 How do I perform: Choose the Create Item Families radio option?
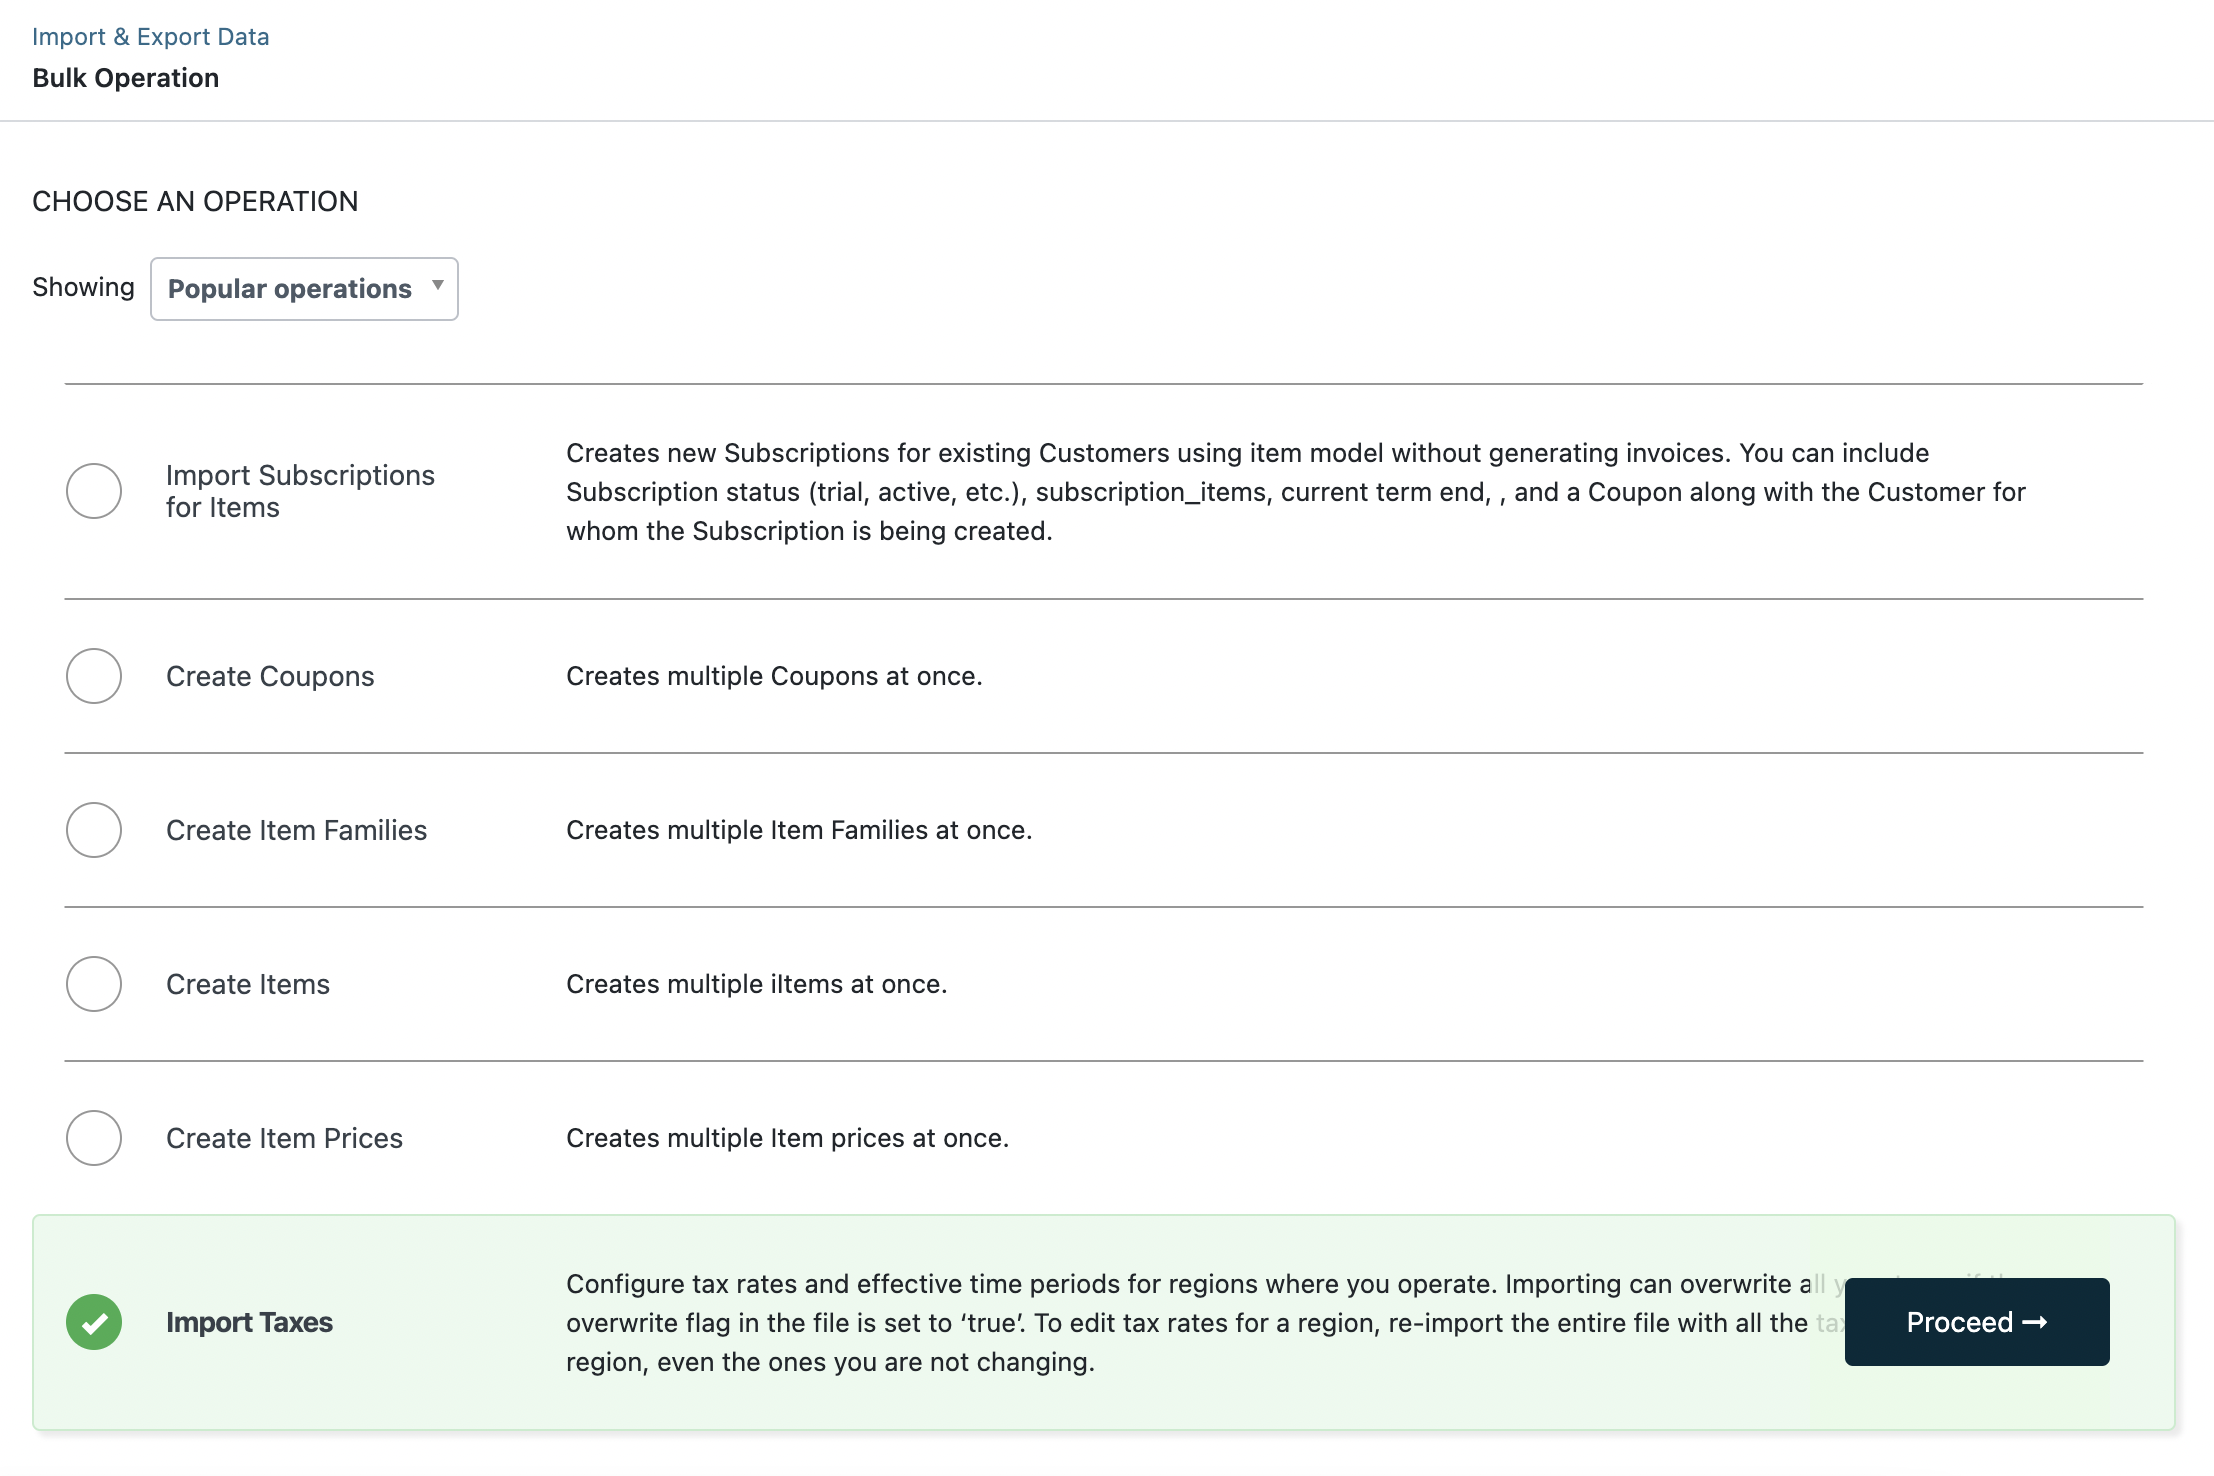coord(94,830)
